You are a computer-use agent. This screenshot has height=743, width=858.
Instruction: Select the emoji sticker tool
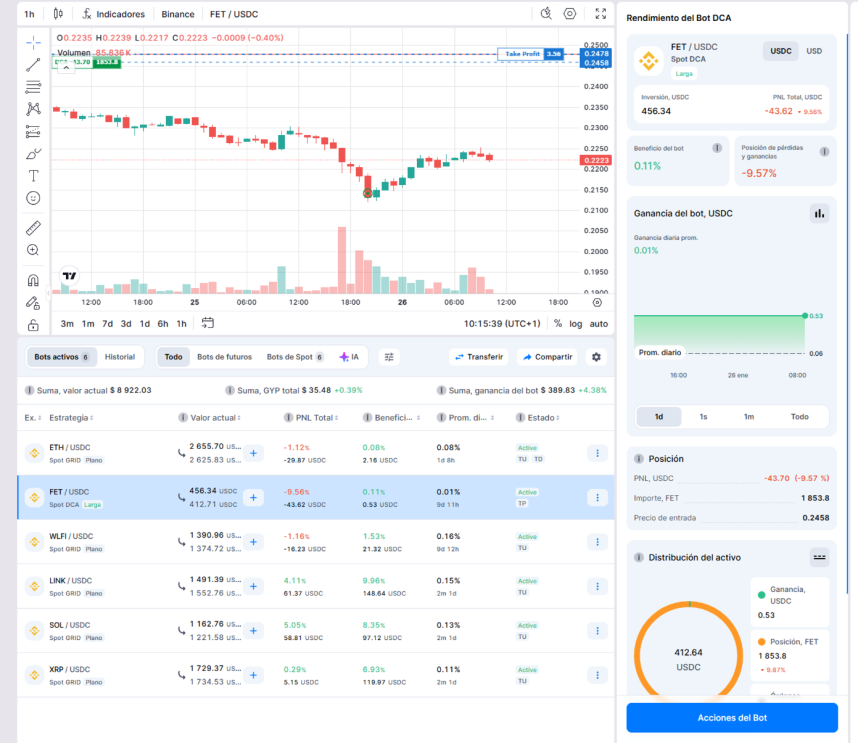[33, 199]
